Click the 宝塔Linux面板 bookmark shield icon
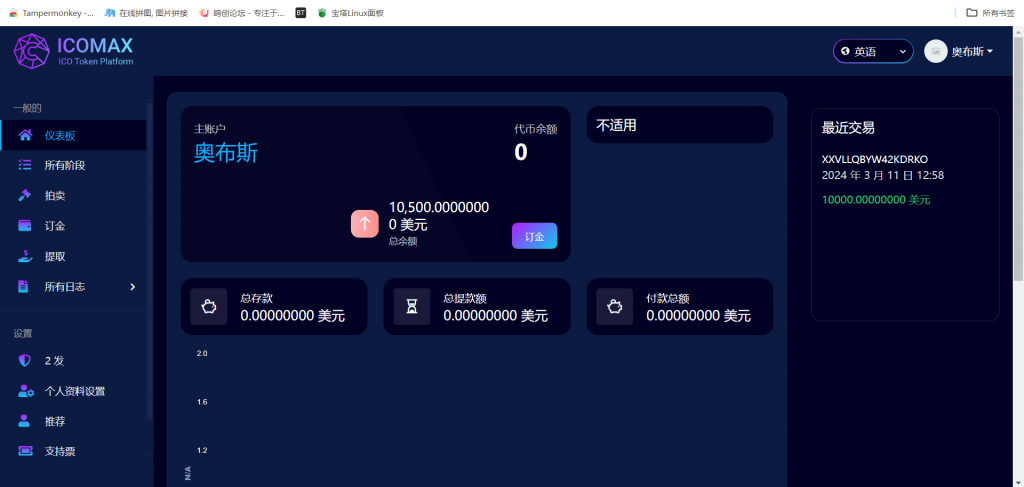 (x=321, y=12)
